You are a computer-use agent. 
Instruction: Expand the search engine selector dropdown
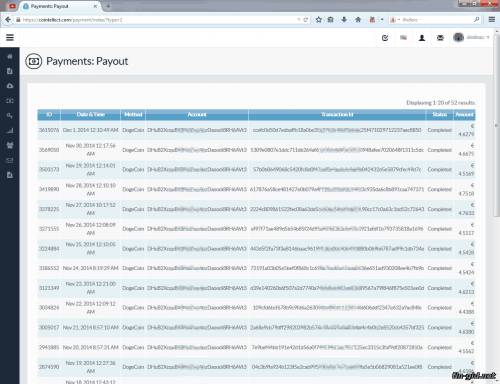click(x=395, y=20)
